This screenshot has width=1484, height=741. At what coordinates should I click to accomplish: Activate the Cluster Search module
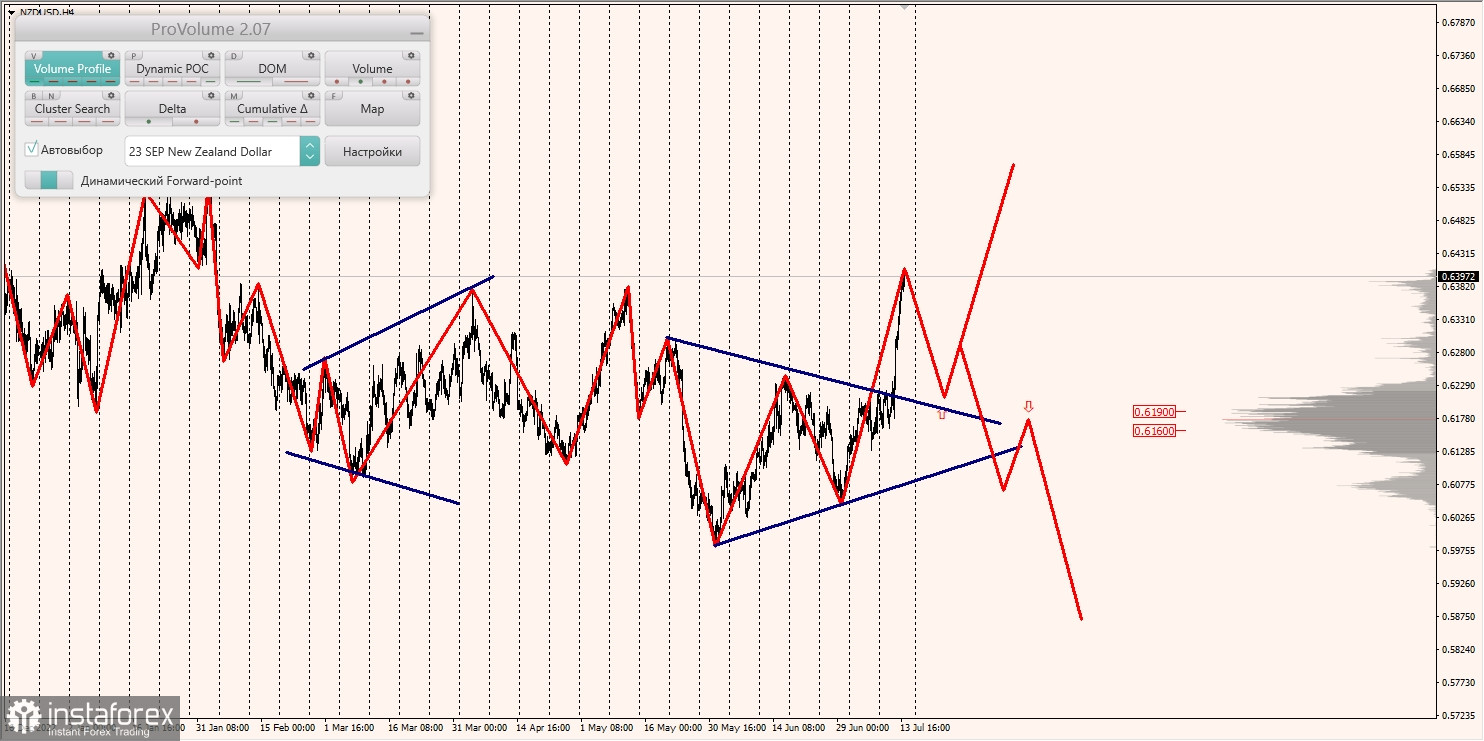click(x=72, y=109)
